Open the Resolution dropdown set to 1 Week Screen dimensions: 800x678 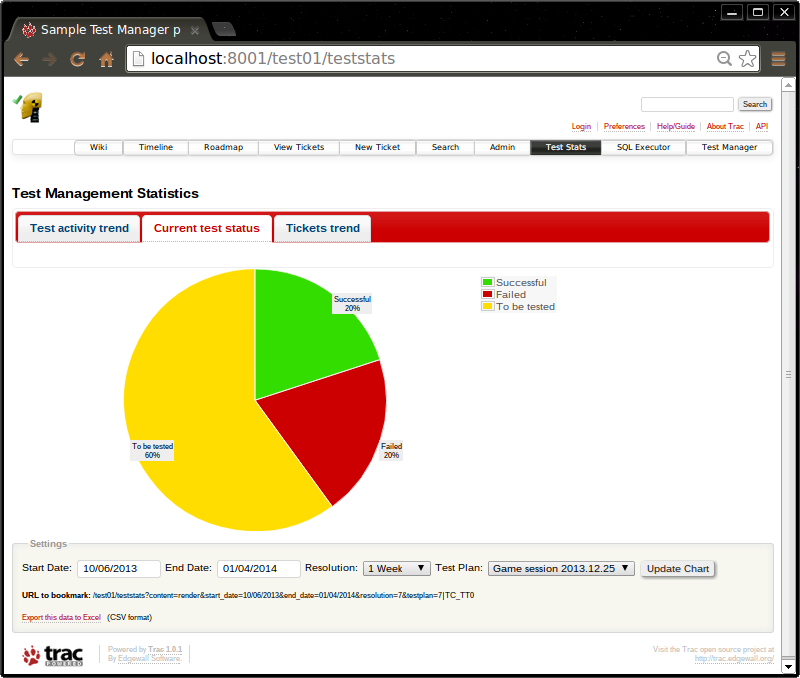point(396,567)
